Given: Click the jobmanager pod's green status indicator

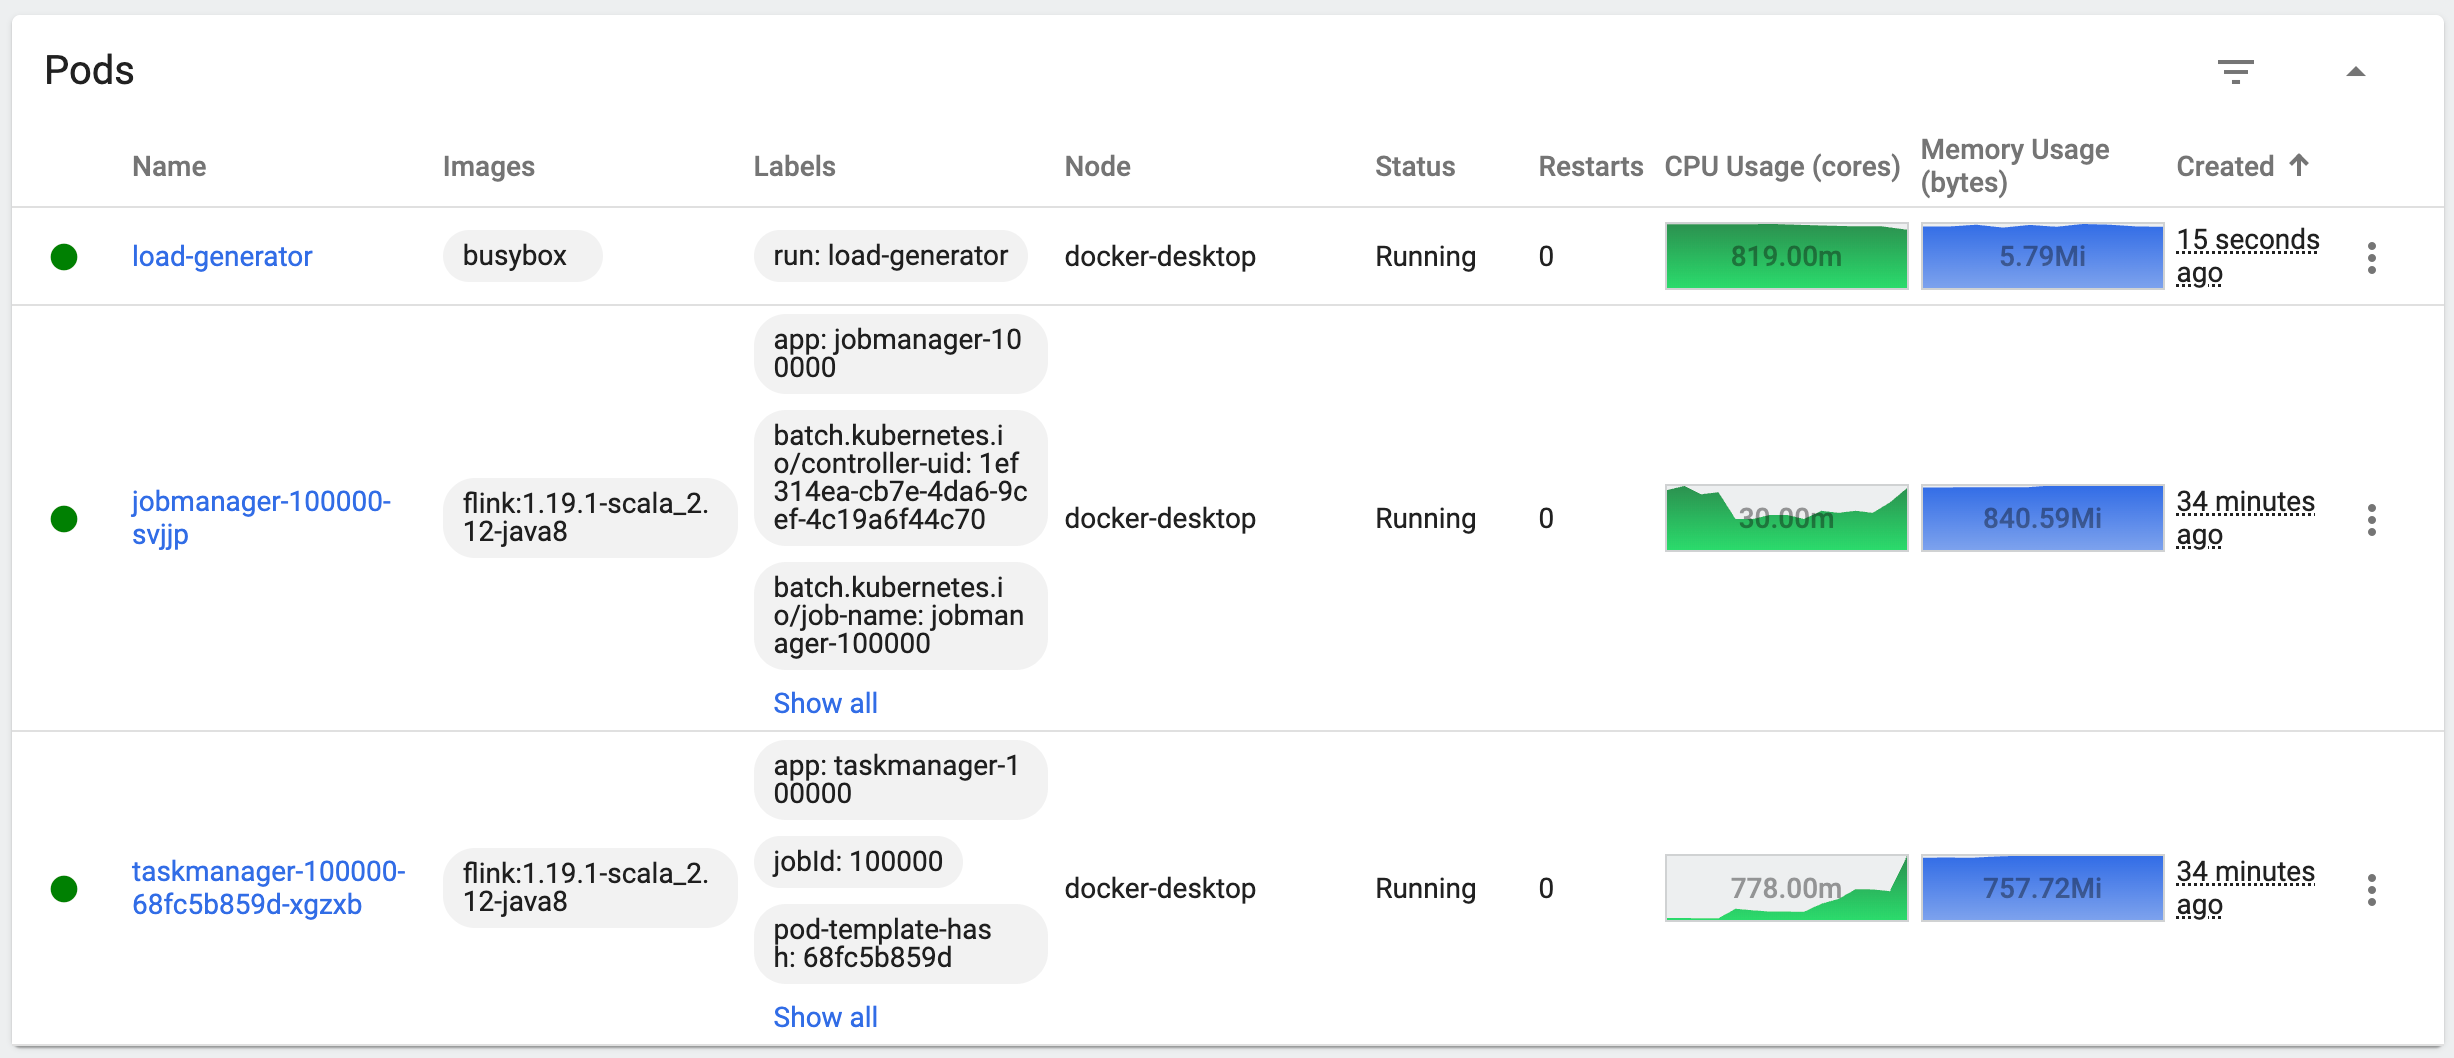Looking at the screenshot, I should point(64,519).
